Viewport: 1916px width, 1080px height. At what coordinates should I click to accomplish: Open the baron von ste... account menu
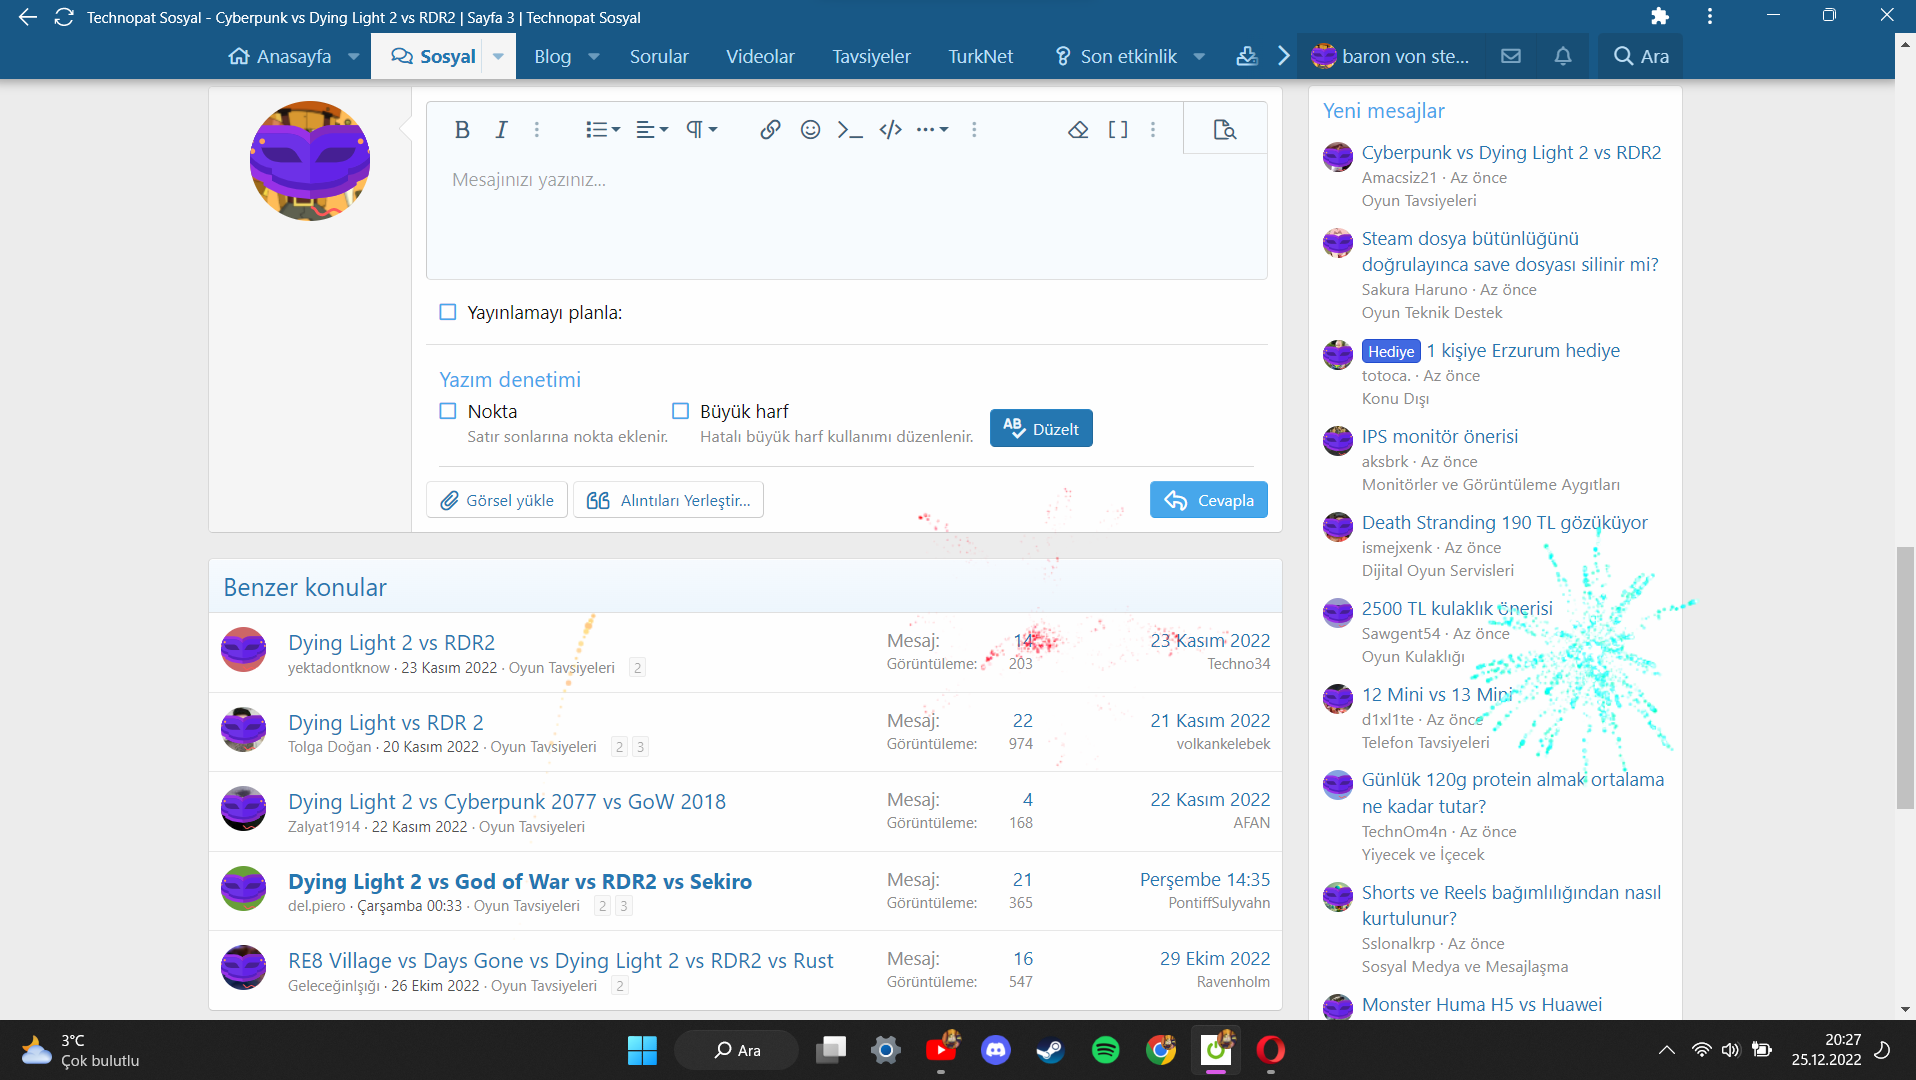pyautogui.click(x=1391, y=56)
